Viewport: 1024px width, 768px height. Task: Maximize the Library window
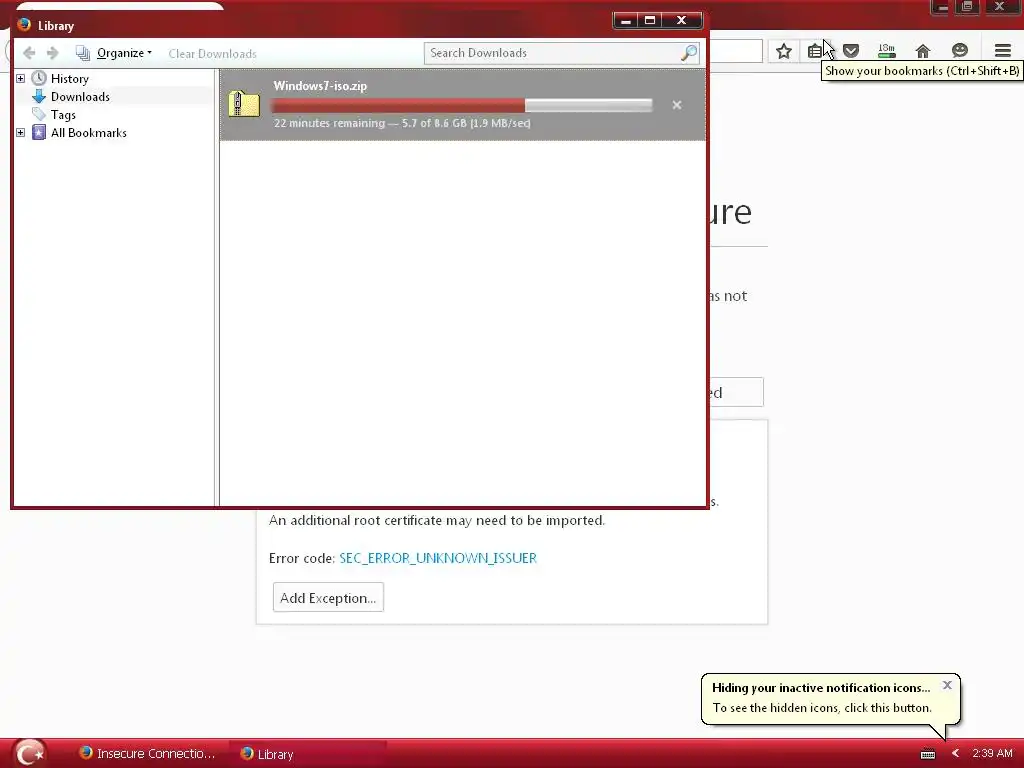click(650, 20)
